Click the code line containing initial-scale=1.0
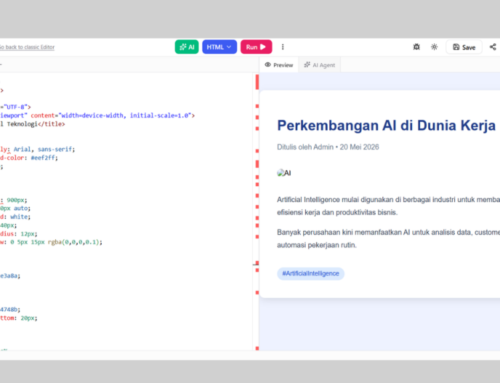Viewport: 500px width, 383px height. [x=97, y=116]
